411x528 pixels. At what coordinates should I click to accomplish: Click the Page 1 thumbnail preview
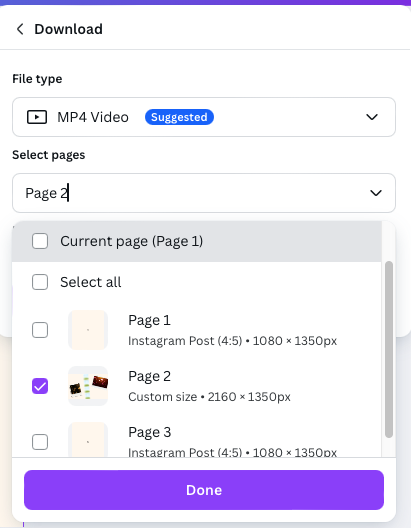click(88, 330)
